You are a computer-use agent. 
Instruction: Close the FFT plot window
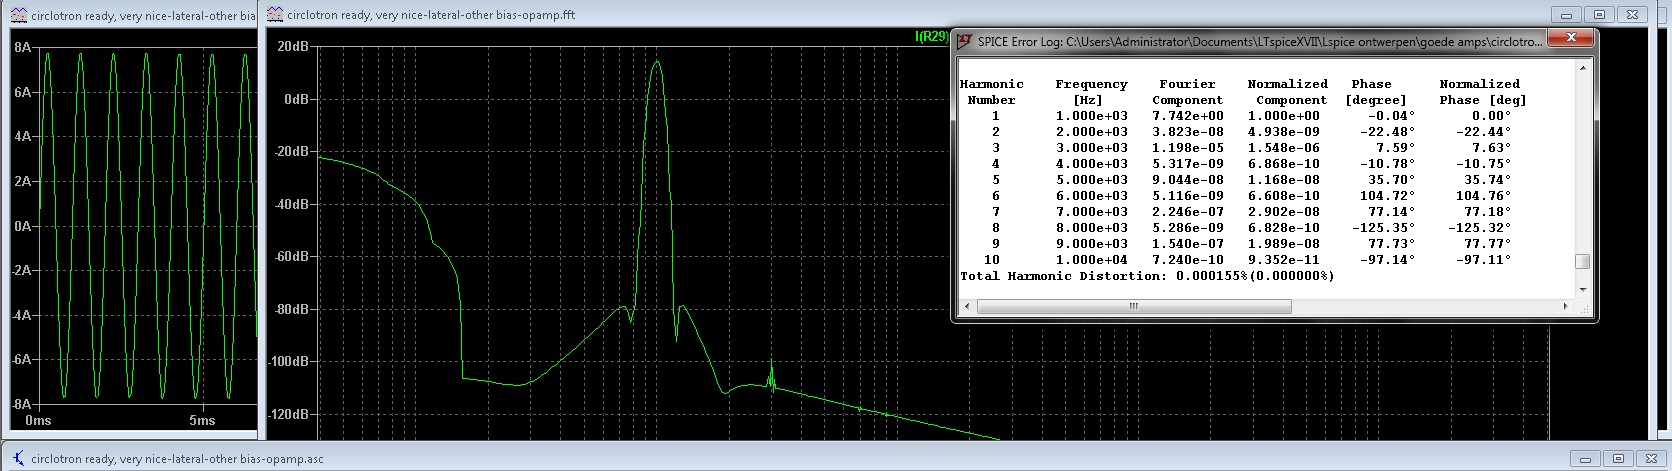pyautogui.click(x=1632, y=14)
